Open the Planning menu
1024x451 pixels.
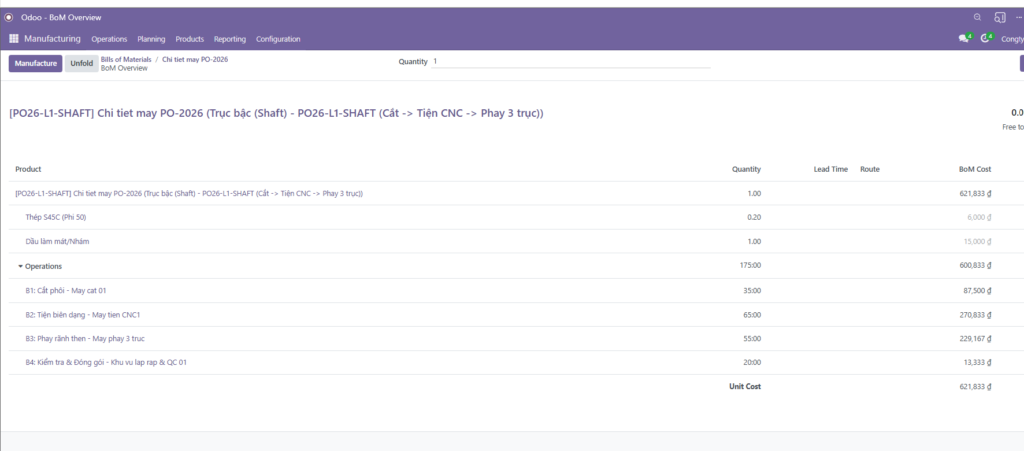coord(151,39)
